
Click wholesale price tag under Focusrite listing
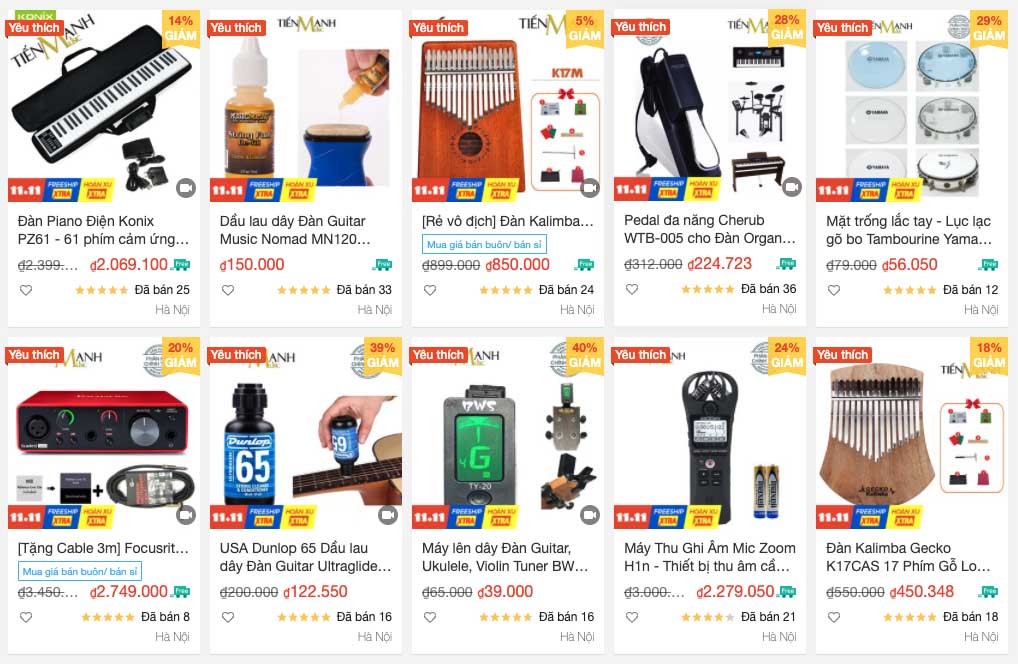80,572
